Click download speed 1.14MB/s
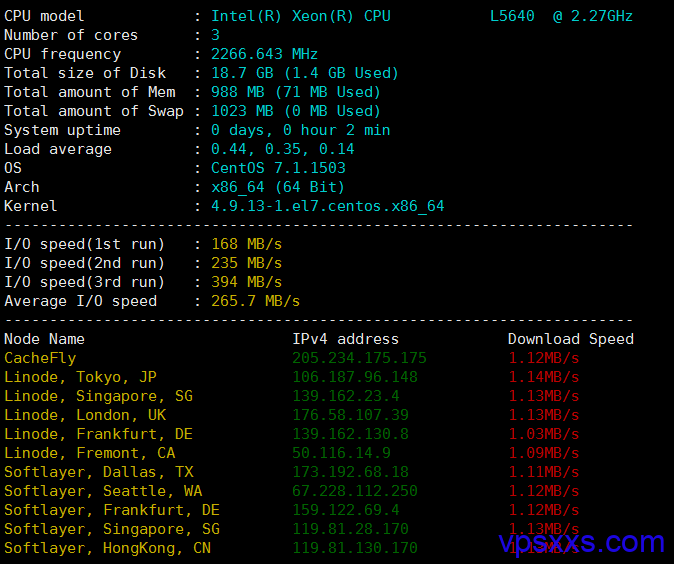The width and height of the screenshot is (674, 564). tap(544, 377)
